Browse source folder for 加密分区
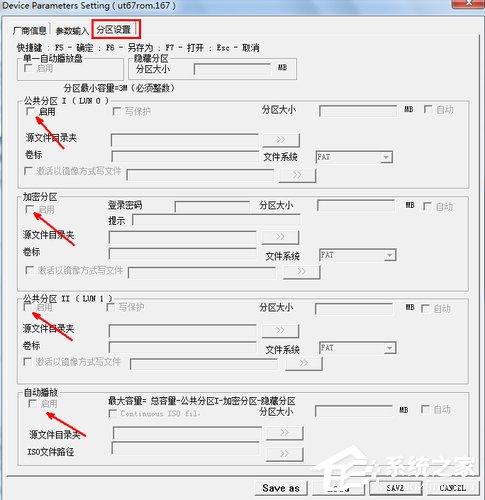The width and height of the screenshot is (485, 500). pyautogui.click(x=280, y=237)
